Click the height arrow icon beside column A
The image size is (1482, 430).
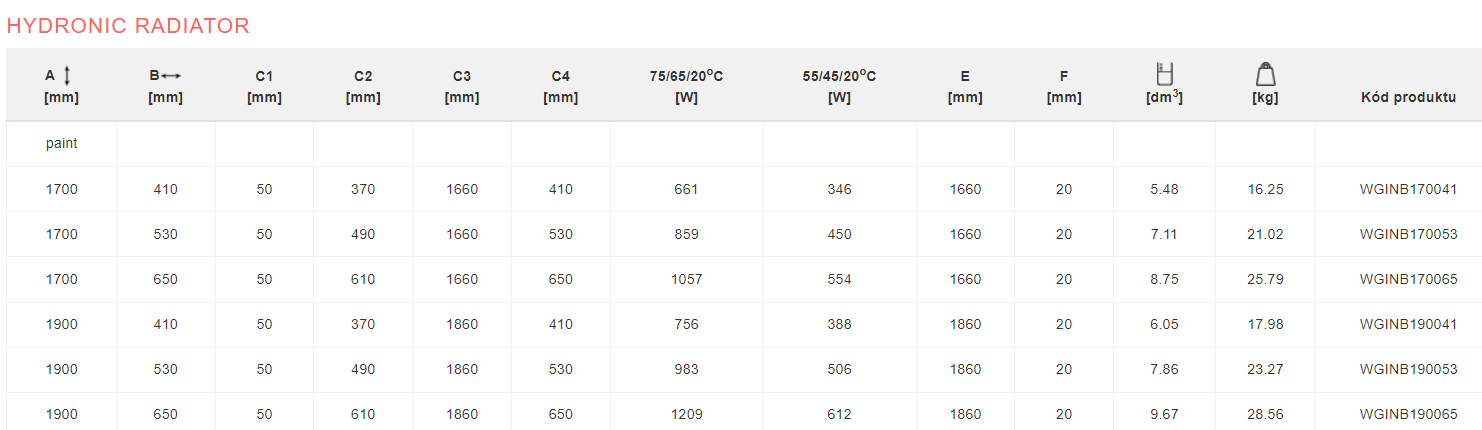point(67,75)
